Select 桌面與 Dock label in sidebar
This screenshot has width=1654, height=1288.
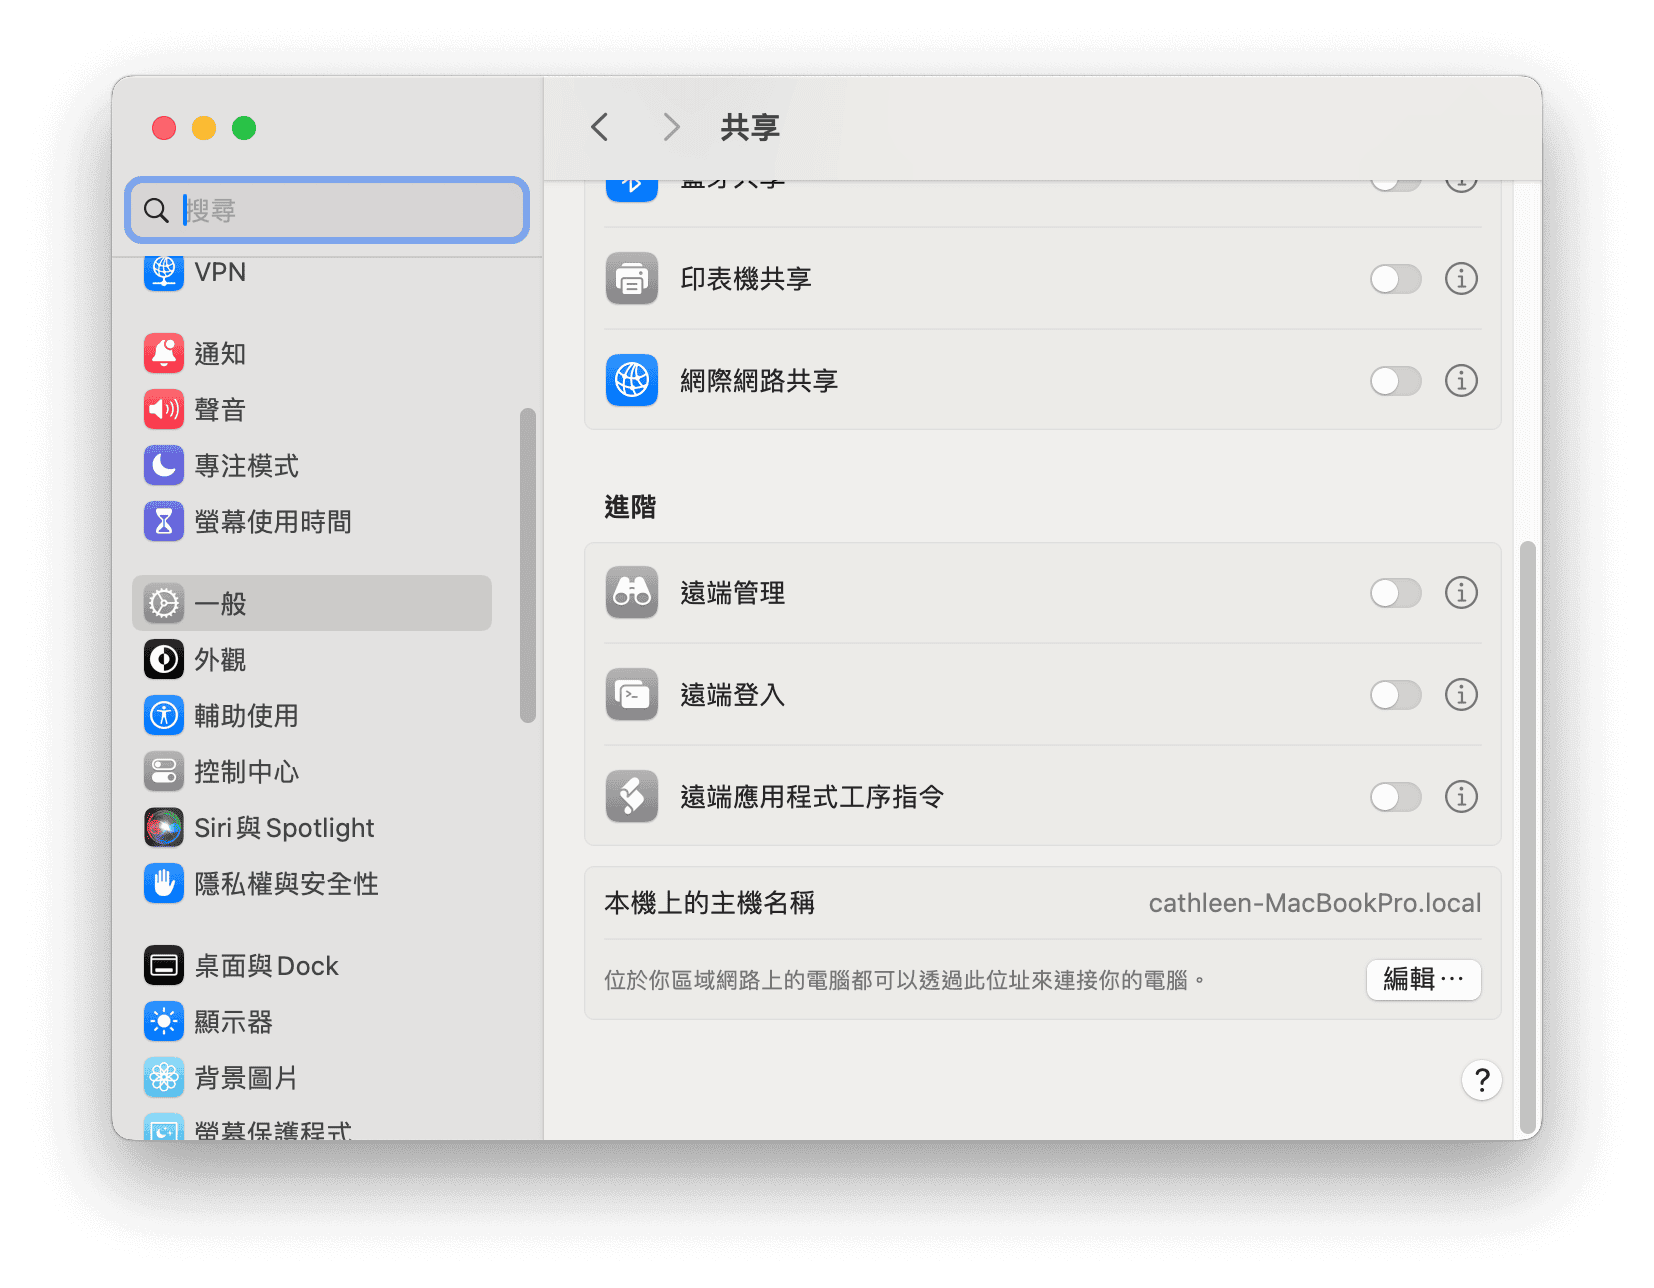tap(266, 965)
